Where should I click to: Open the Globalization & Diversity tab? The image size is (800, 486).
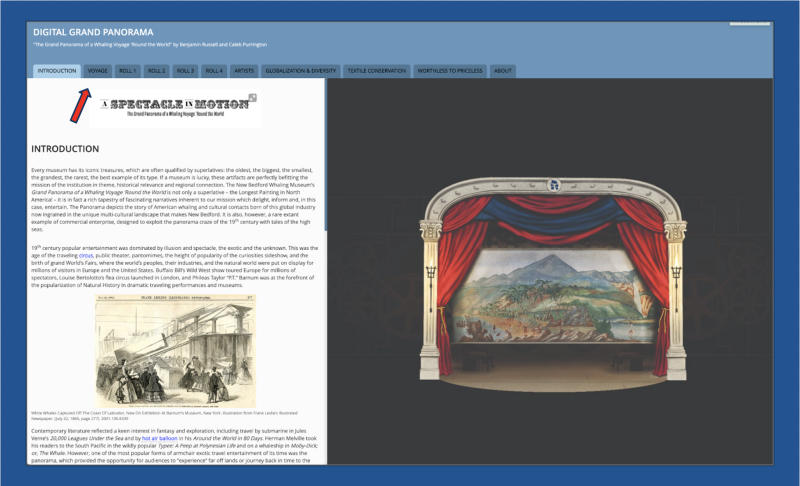300,71
